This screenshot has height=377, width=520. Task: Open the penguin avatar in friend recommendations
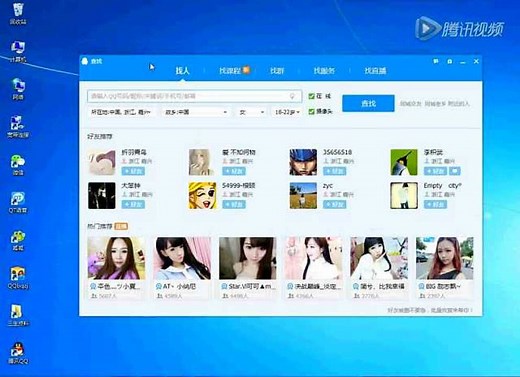point(404,162)
